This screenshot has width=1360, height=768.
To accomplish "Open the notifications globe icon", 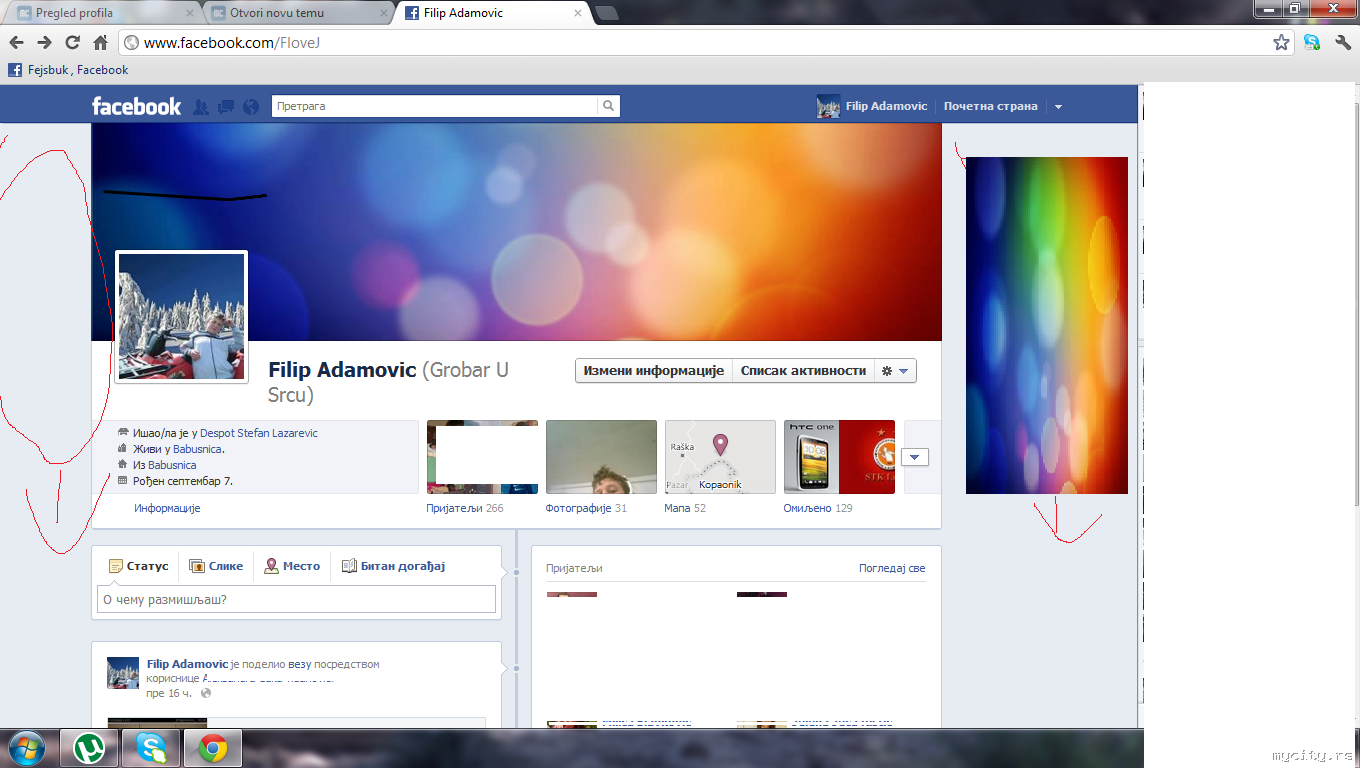I will coord(251,107).
